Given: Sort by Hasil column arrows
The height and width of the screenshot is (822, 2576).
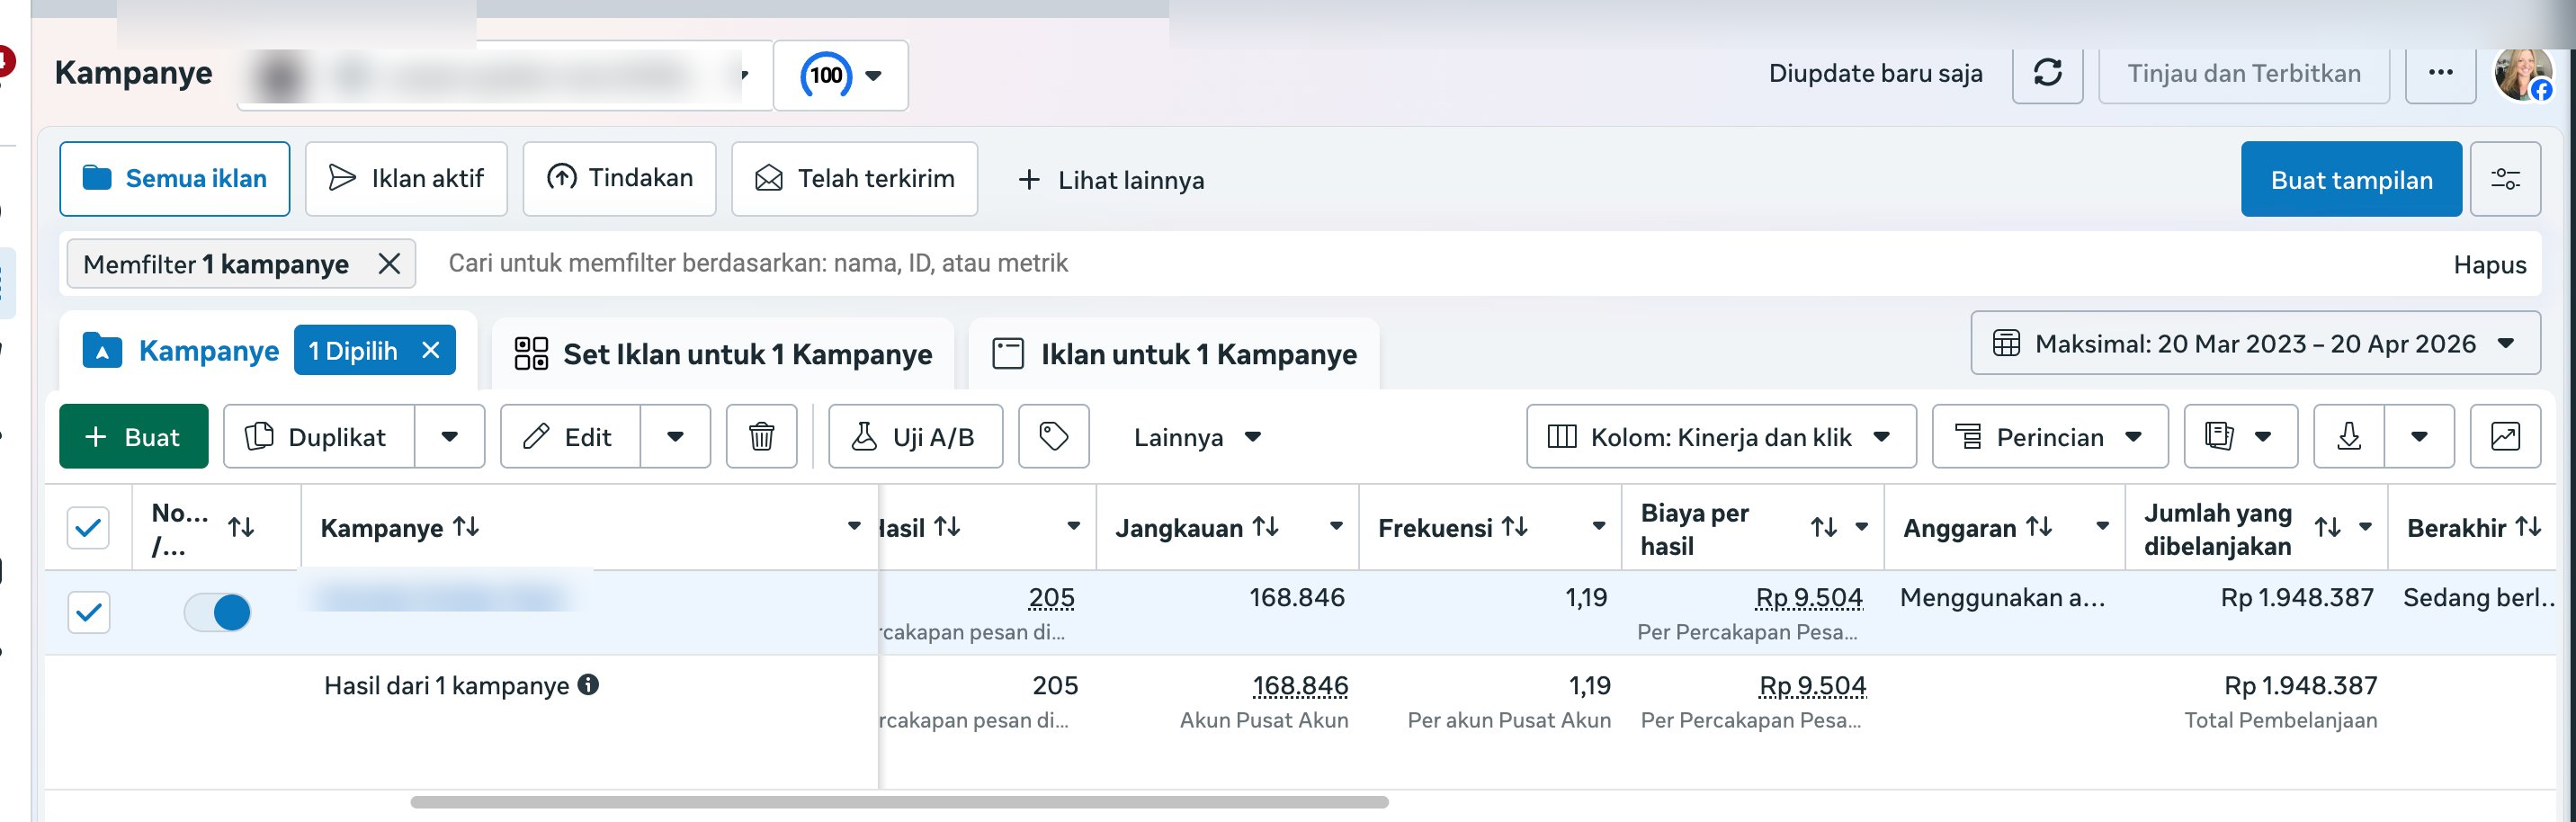Looking at the screenshot, I should coord(947,526).
